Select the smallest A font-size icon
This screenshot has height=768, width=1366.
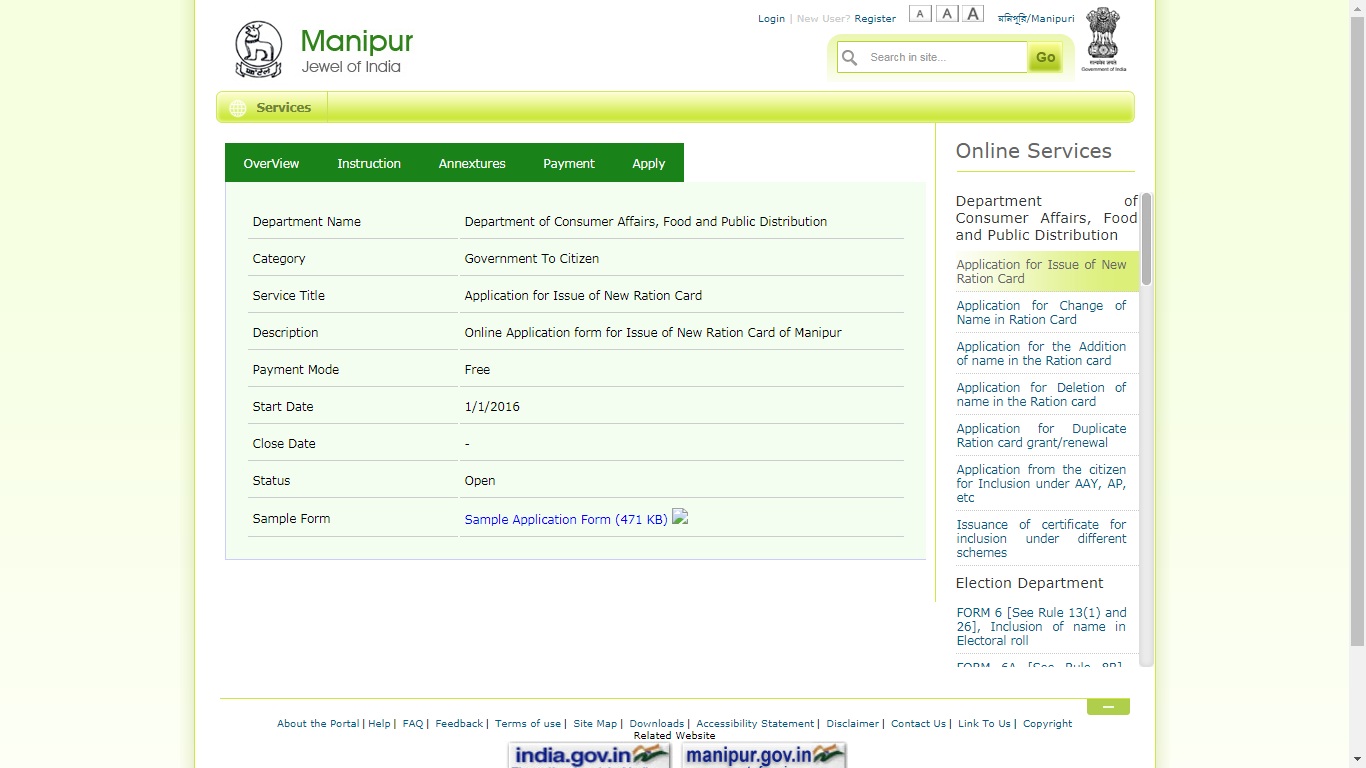920,13
